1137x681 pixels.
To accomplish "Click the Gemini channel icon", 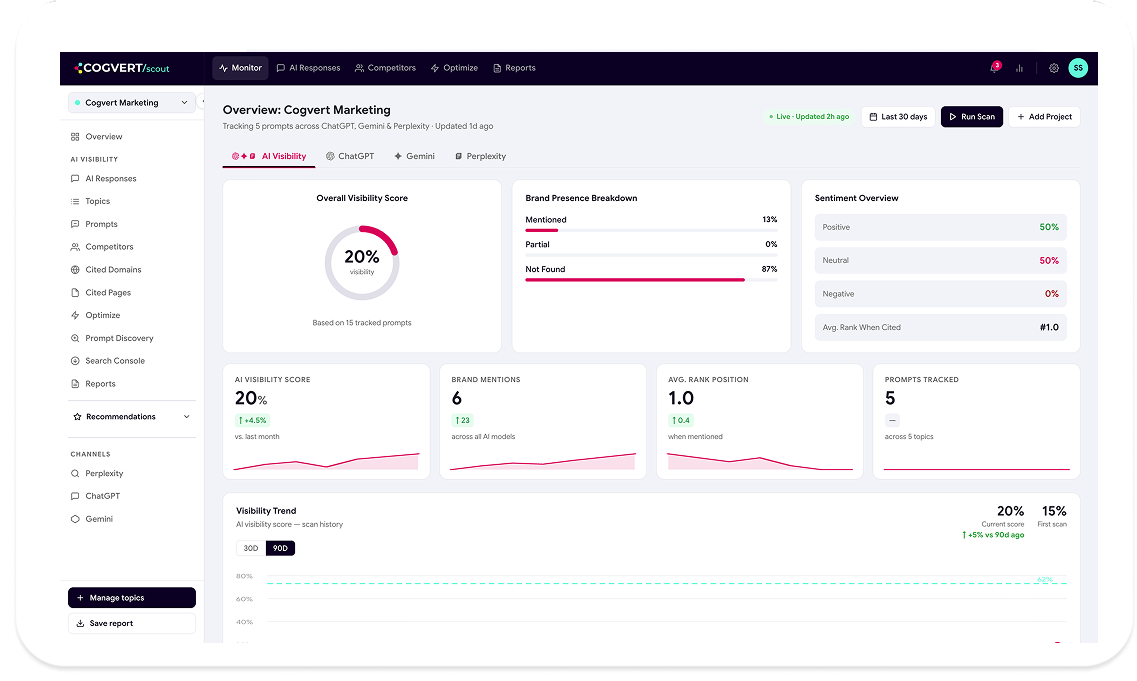I will 75,519.
